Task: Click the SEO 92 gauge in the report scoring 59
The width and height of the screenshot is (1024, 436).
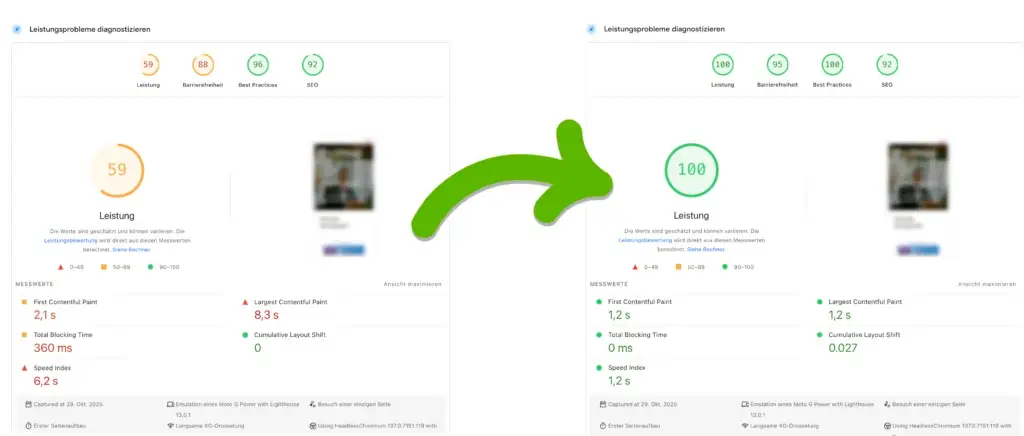Action: coord(313,65)
